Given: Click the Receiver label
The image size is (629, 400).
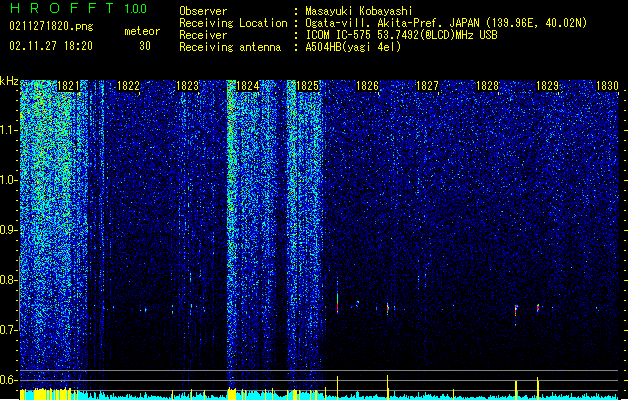Looking at the screenshot, I should [203, 35].
